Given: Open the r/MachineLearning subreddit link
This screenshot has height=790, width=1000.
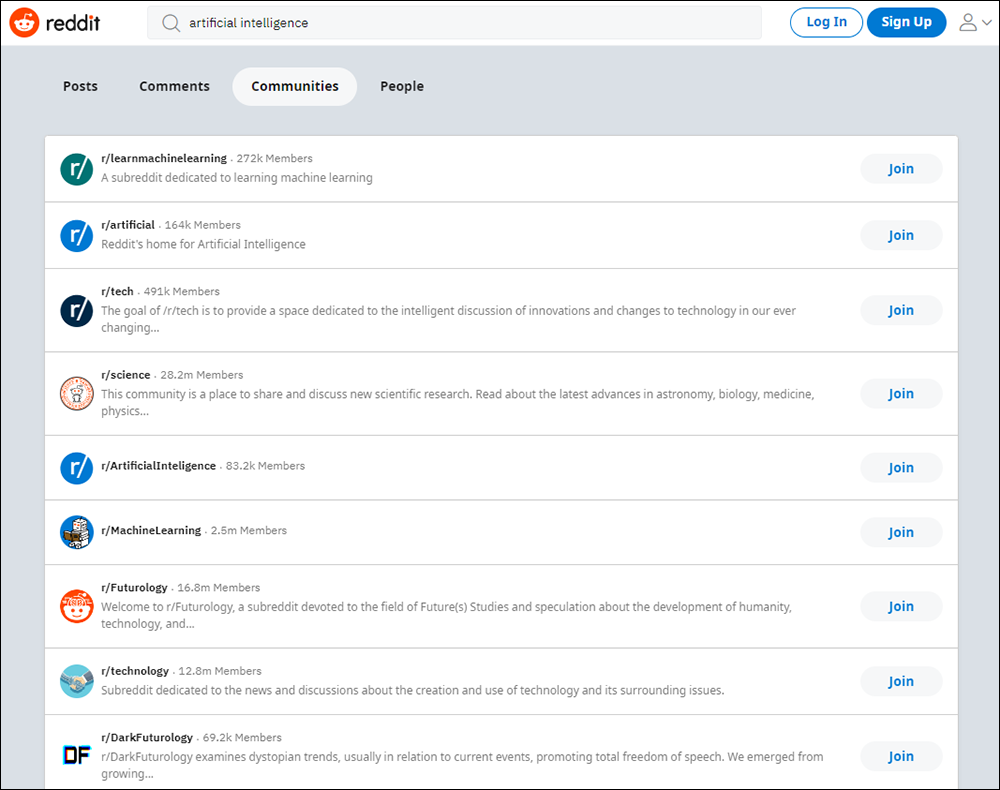Looking at the screenshot, I should tap(151, 530).
